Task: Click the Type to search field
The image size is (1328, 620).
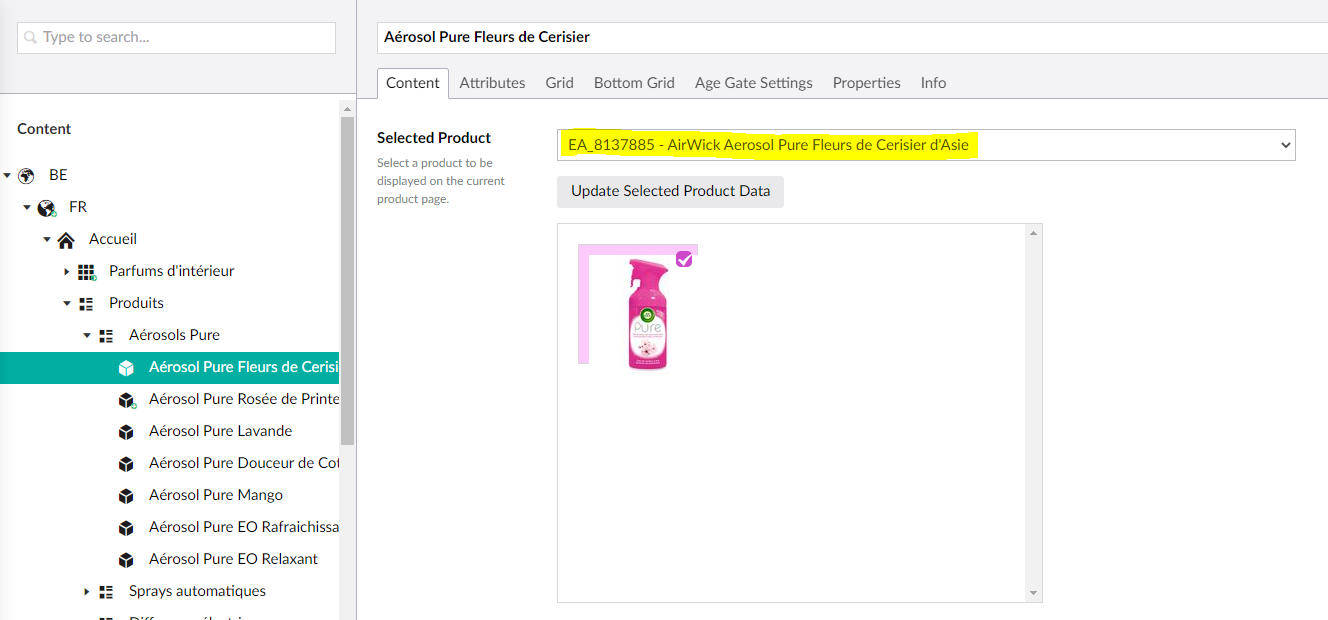Action: pyautogui.click(x=176, y=37)
